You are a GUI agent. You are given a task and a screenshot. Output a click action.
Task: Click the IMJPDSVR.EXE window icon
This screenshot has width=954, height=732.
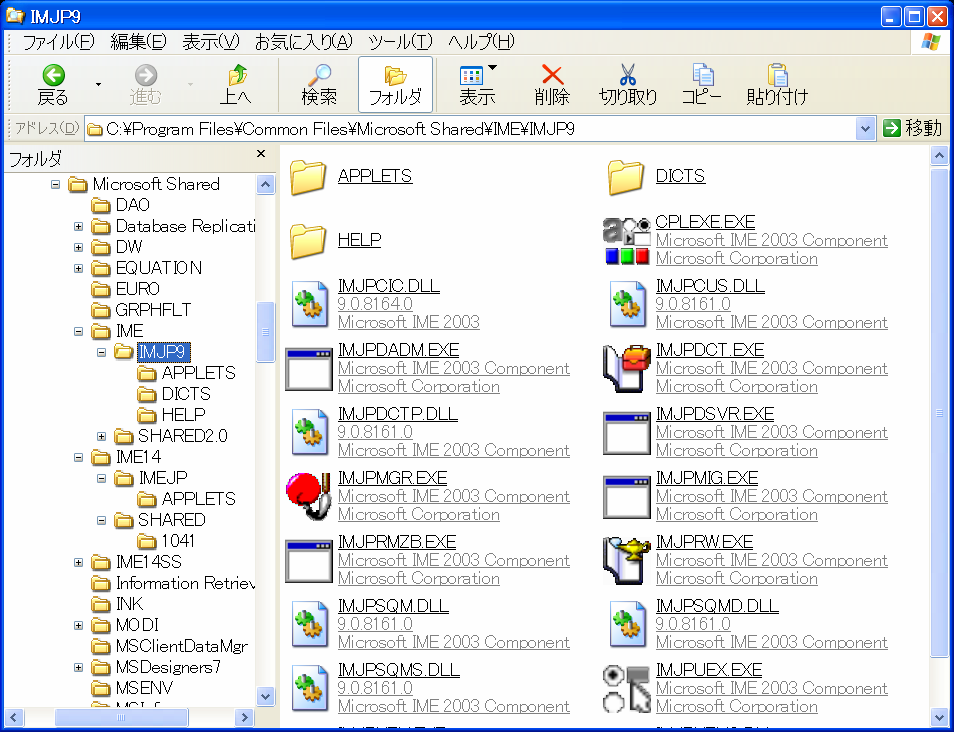click(x=627, y=433)
